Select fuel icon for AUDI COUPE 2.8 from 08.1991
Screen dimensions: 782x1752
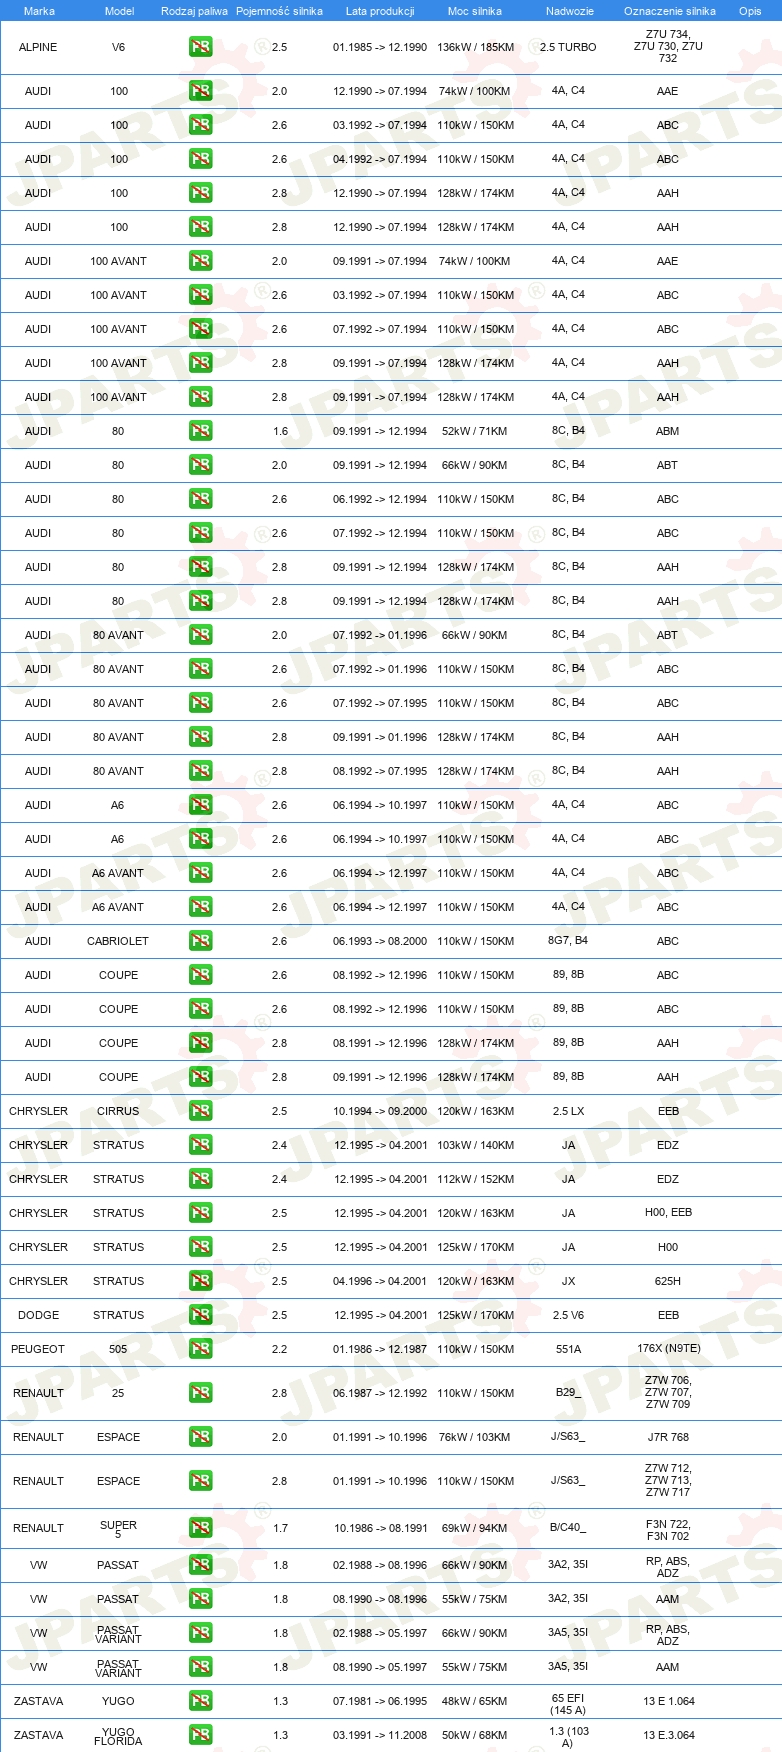[201, 1043]
